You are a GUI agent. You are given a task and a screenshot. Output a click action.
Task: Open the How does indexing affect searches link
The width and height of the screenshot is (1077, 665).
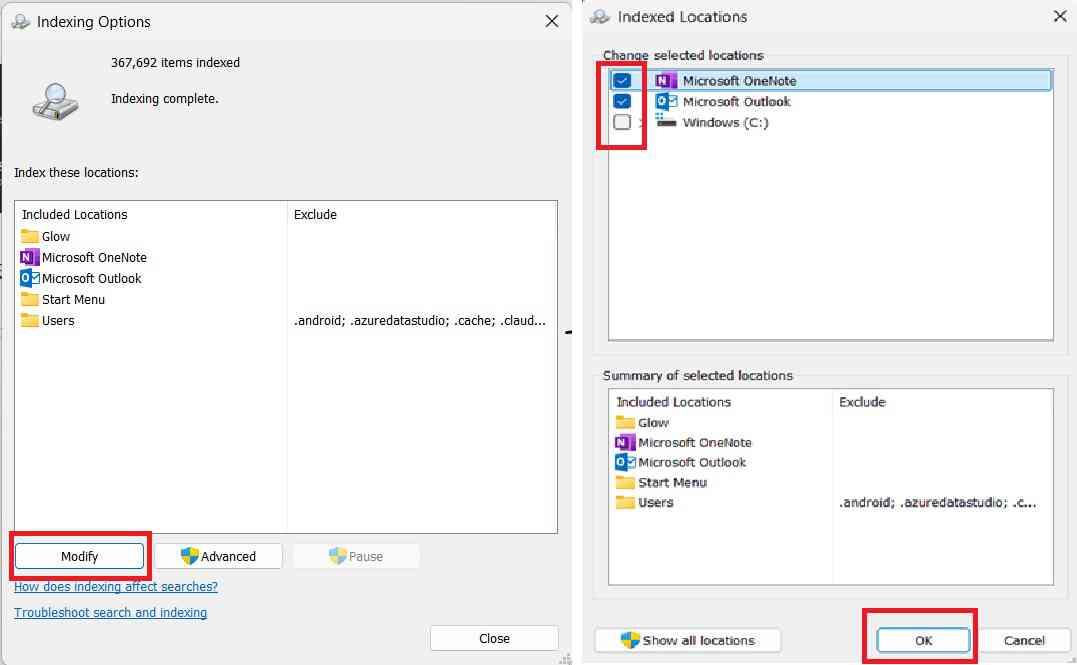click(116, 587)
